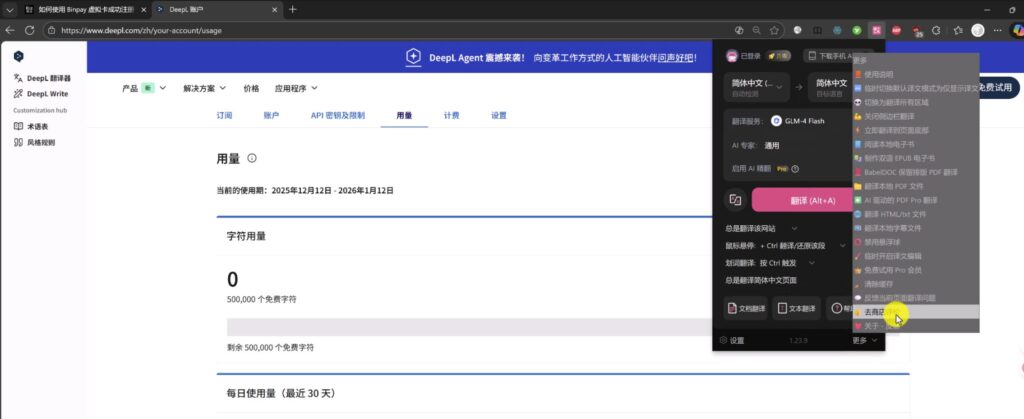Click the zoom magnifier icon in address bar
The width and height of the screenshot is (1024, 419).
coord(756,30)
